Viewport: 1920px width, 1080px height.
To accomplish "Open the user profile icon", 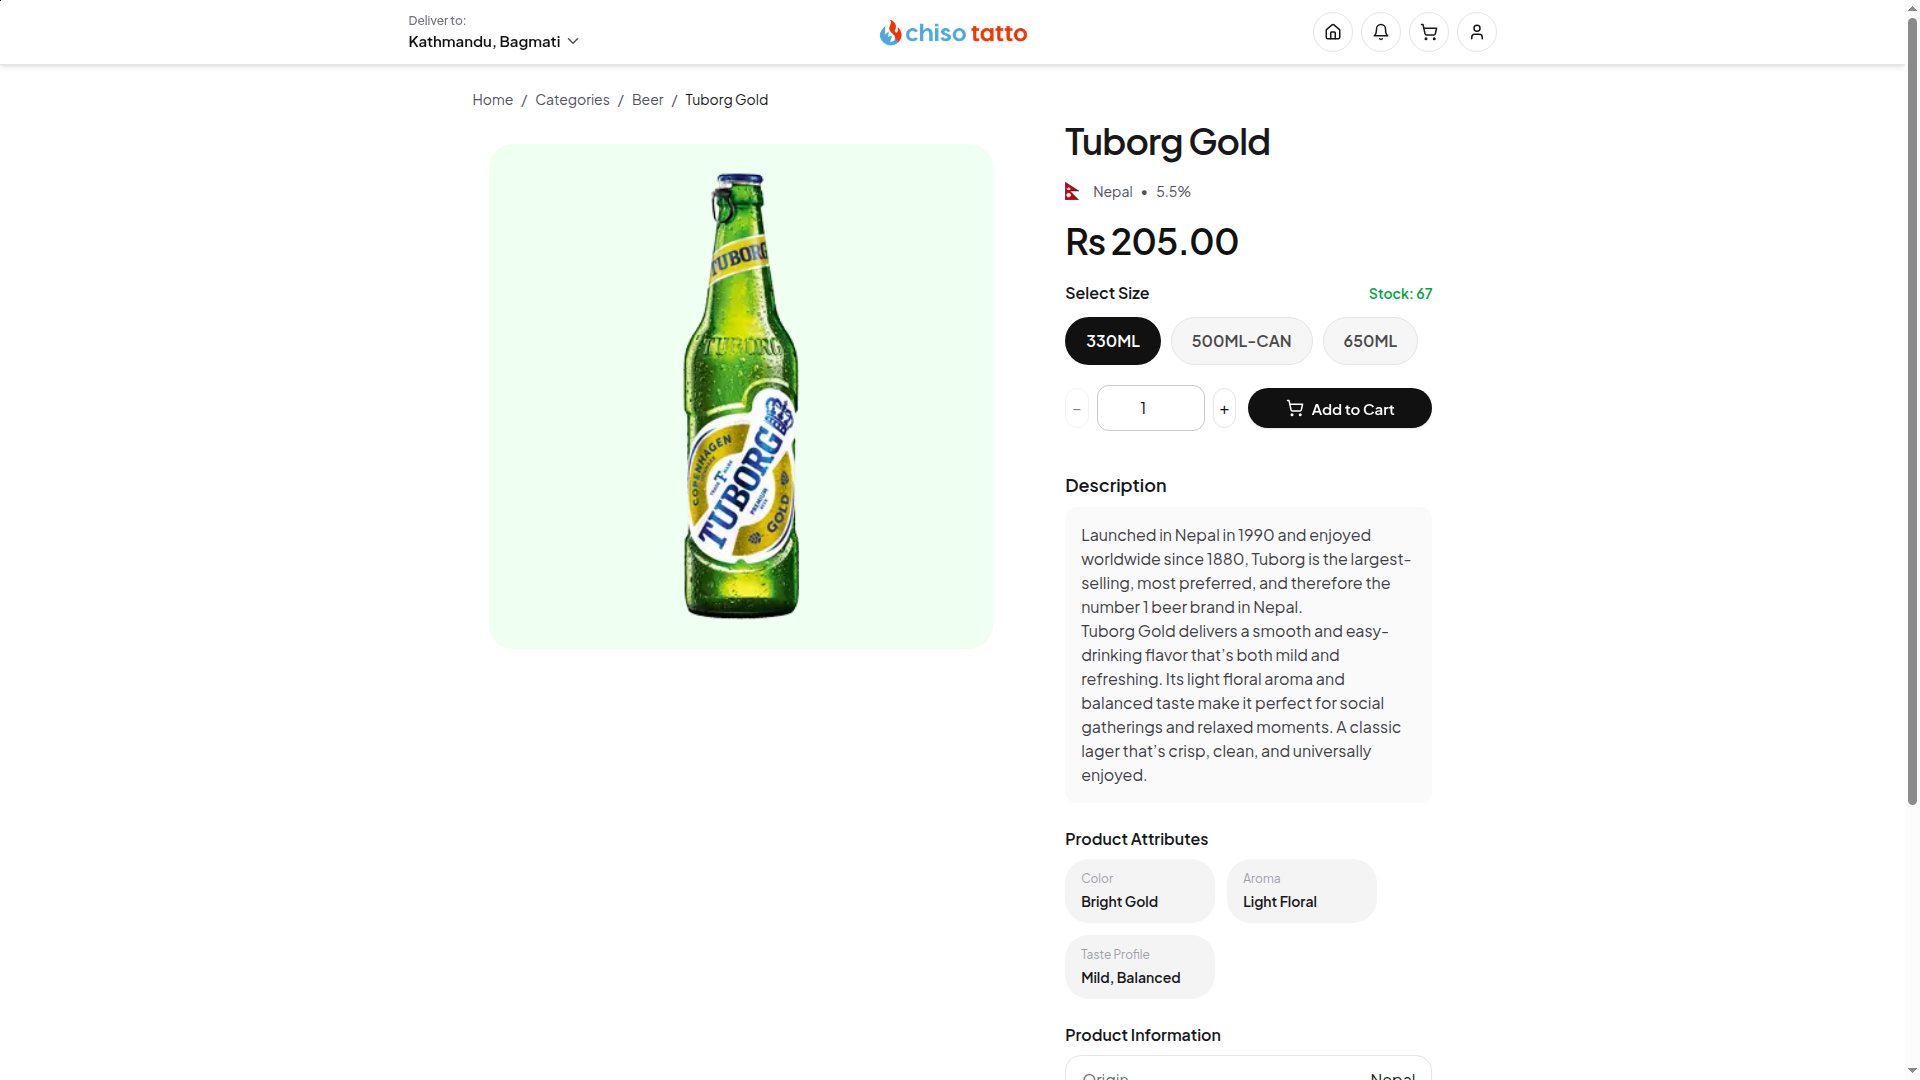I will click(x=1477, y=32).
